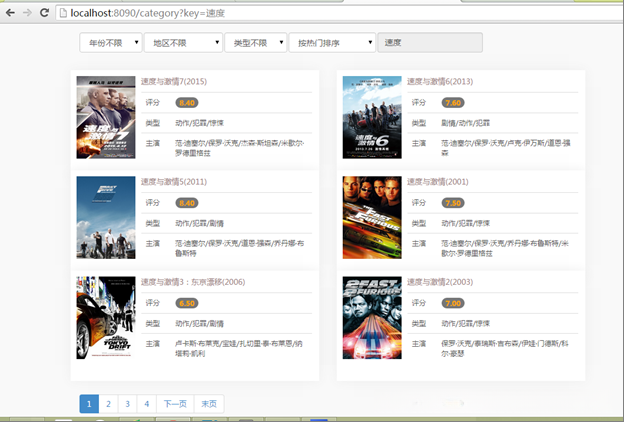Open the 速度与激情3：东京漂移(2006) title link

tap(192, 282)
